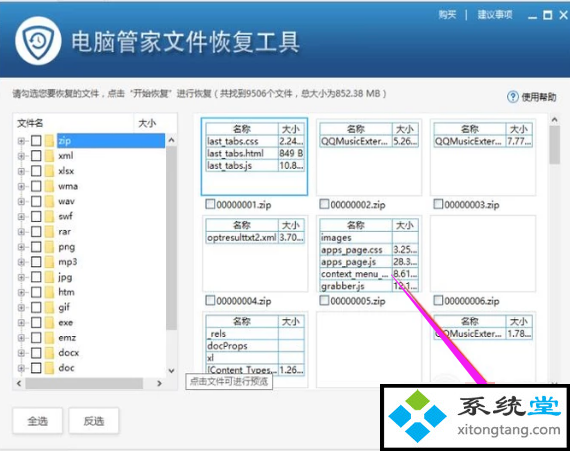Click the 全选 button

37,421
